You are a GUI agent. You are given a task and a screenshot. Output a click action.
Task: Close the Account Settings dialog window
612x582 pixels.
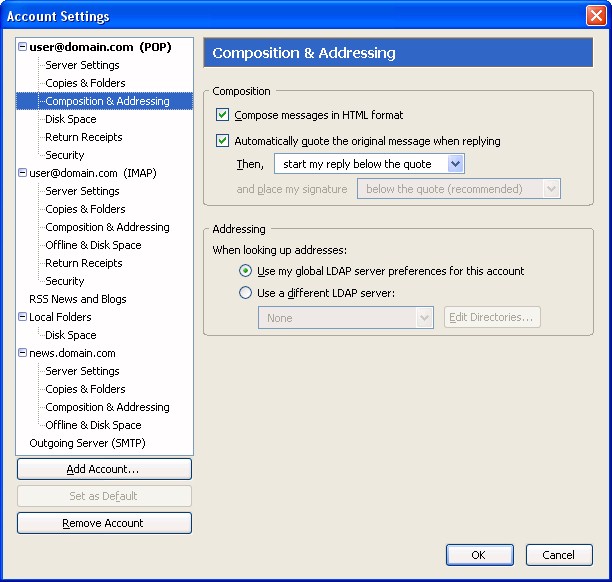(596, 16)
